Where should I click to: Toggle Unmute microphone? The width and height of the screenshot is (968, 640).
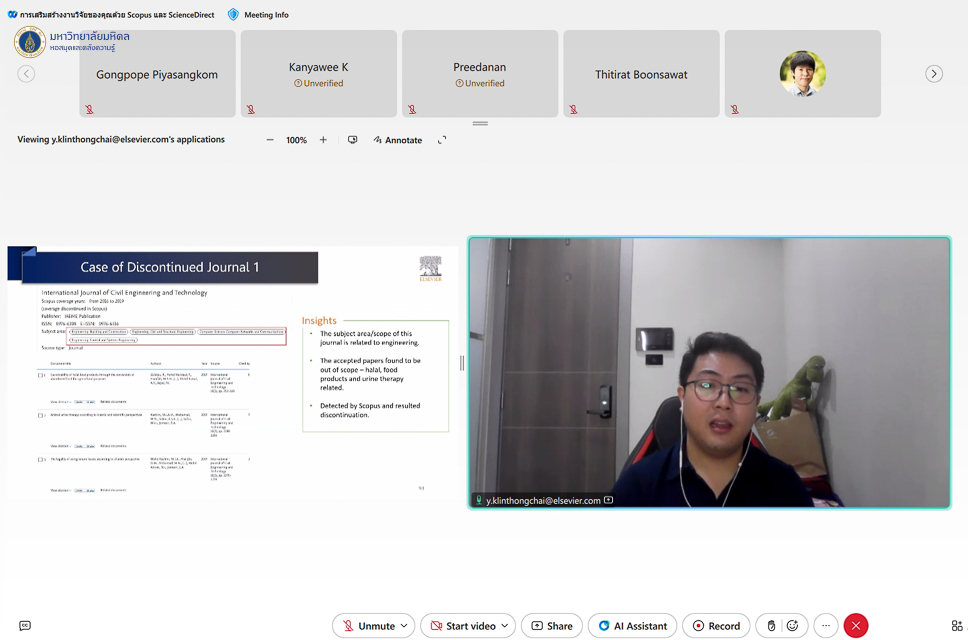(x=367, y=626)
